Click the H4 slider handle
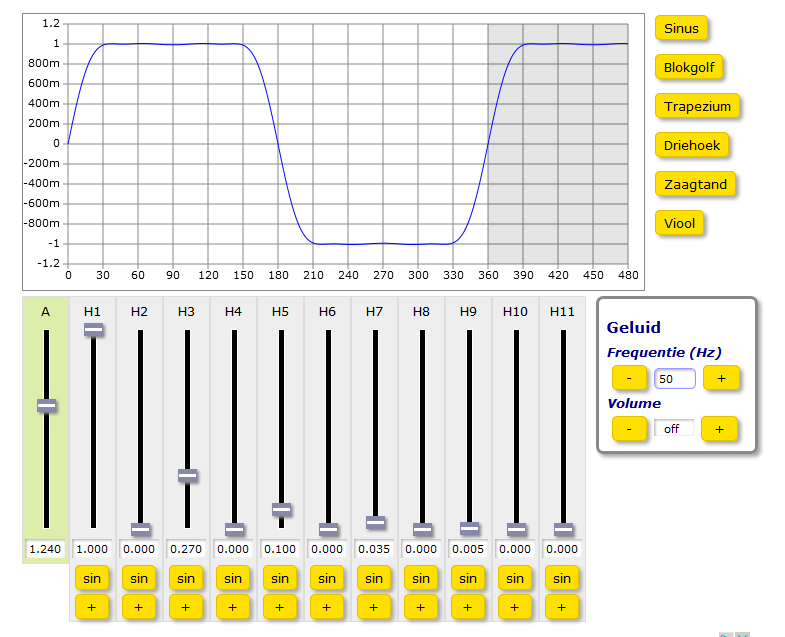 click(235, 529)
